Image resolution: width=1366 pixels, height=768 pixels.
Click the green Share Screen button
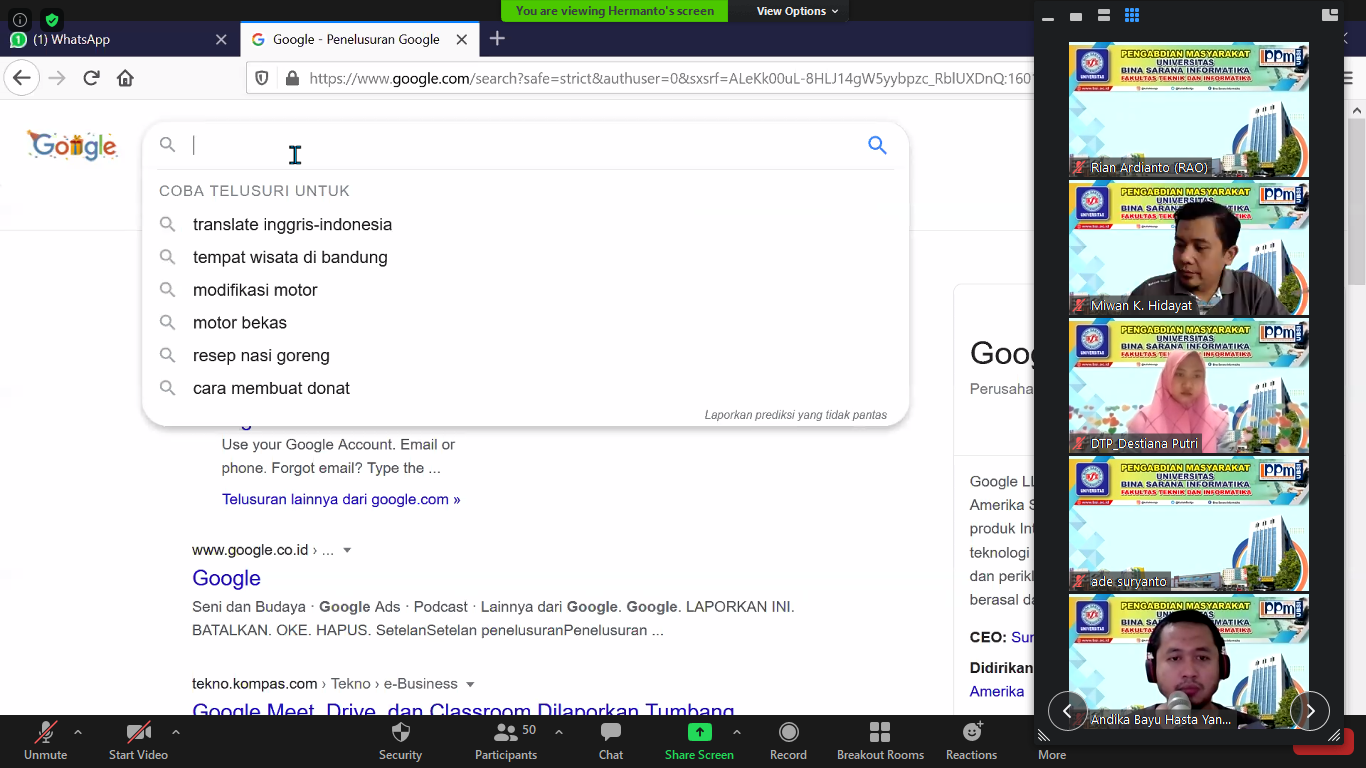699,741
